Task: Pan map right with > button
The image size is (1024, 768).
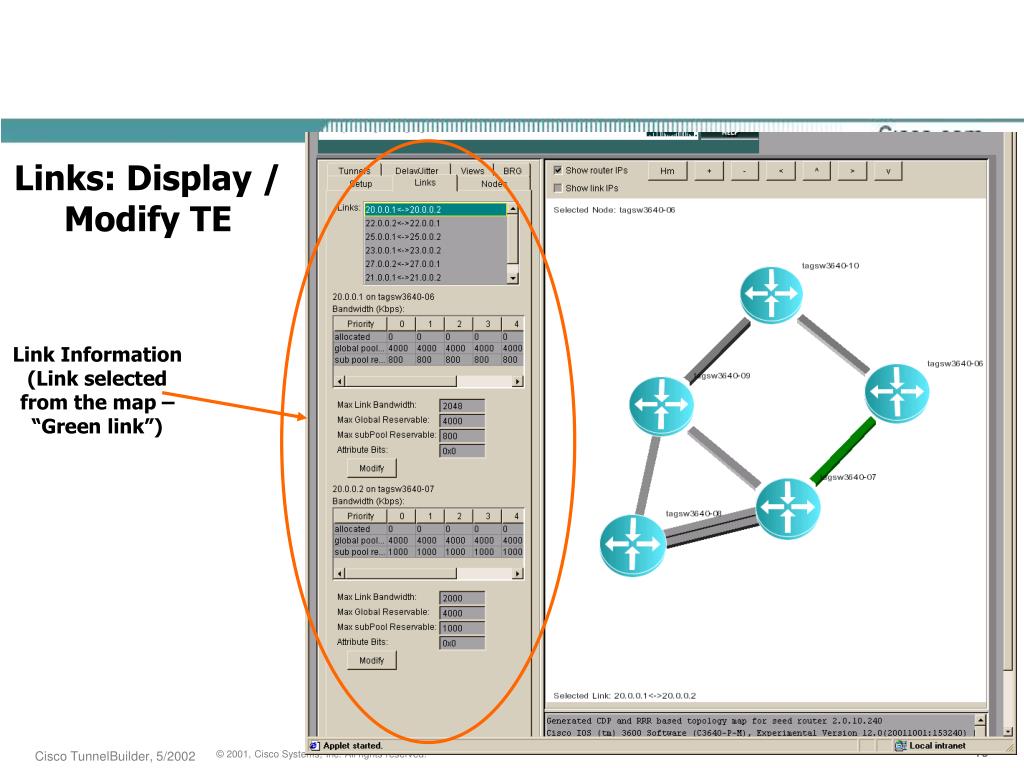Action: [852, 171]
